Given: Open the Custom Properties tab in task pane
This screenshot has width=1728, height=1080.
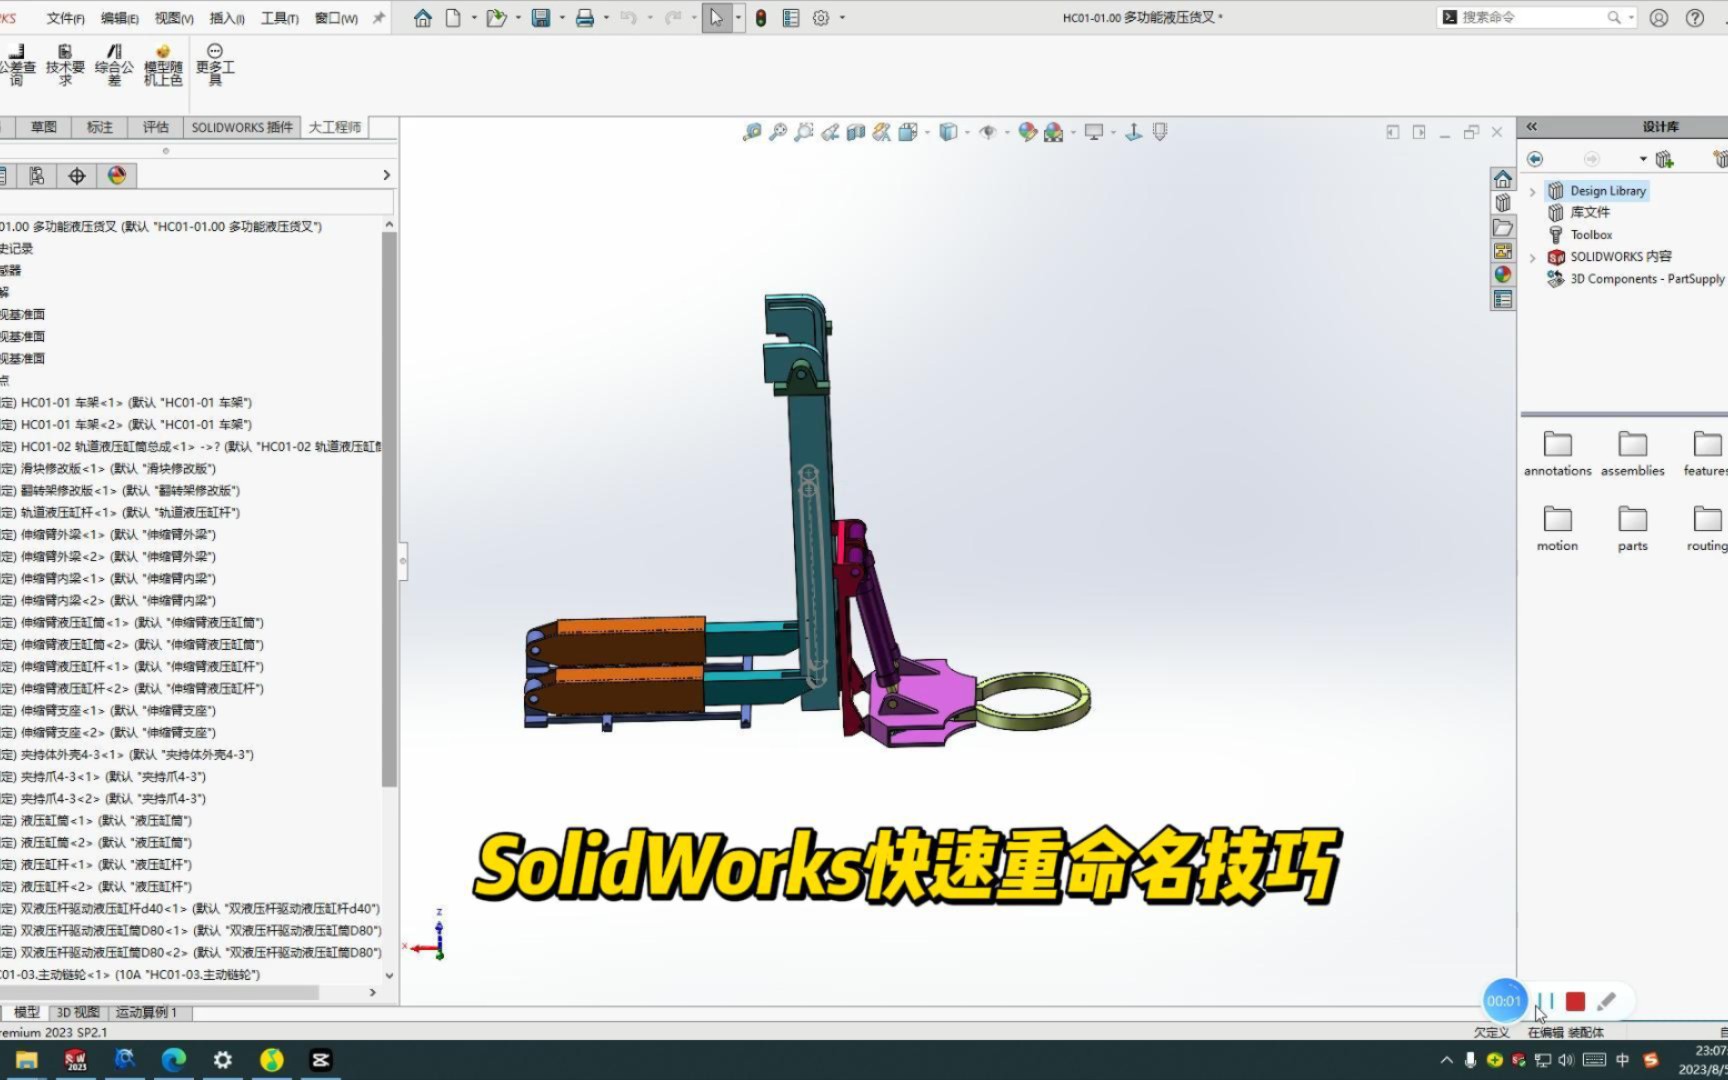Looking at the screenshot, I should click(1502, 299).
